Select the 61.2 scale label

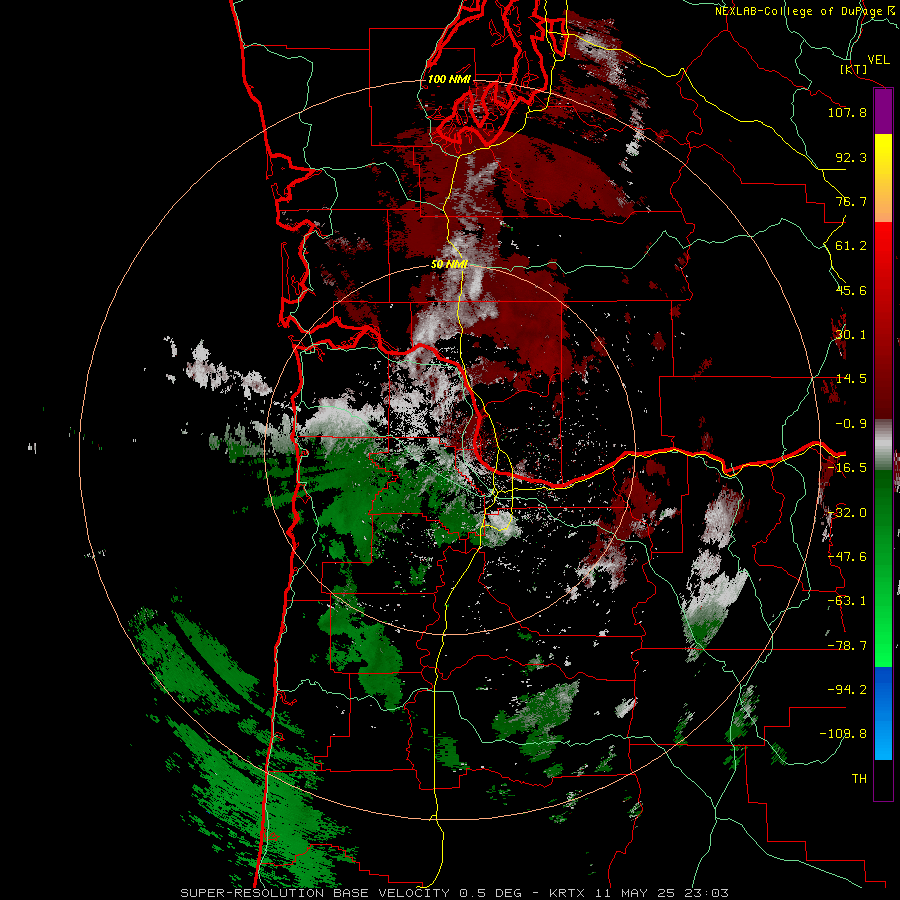point(851,246)
